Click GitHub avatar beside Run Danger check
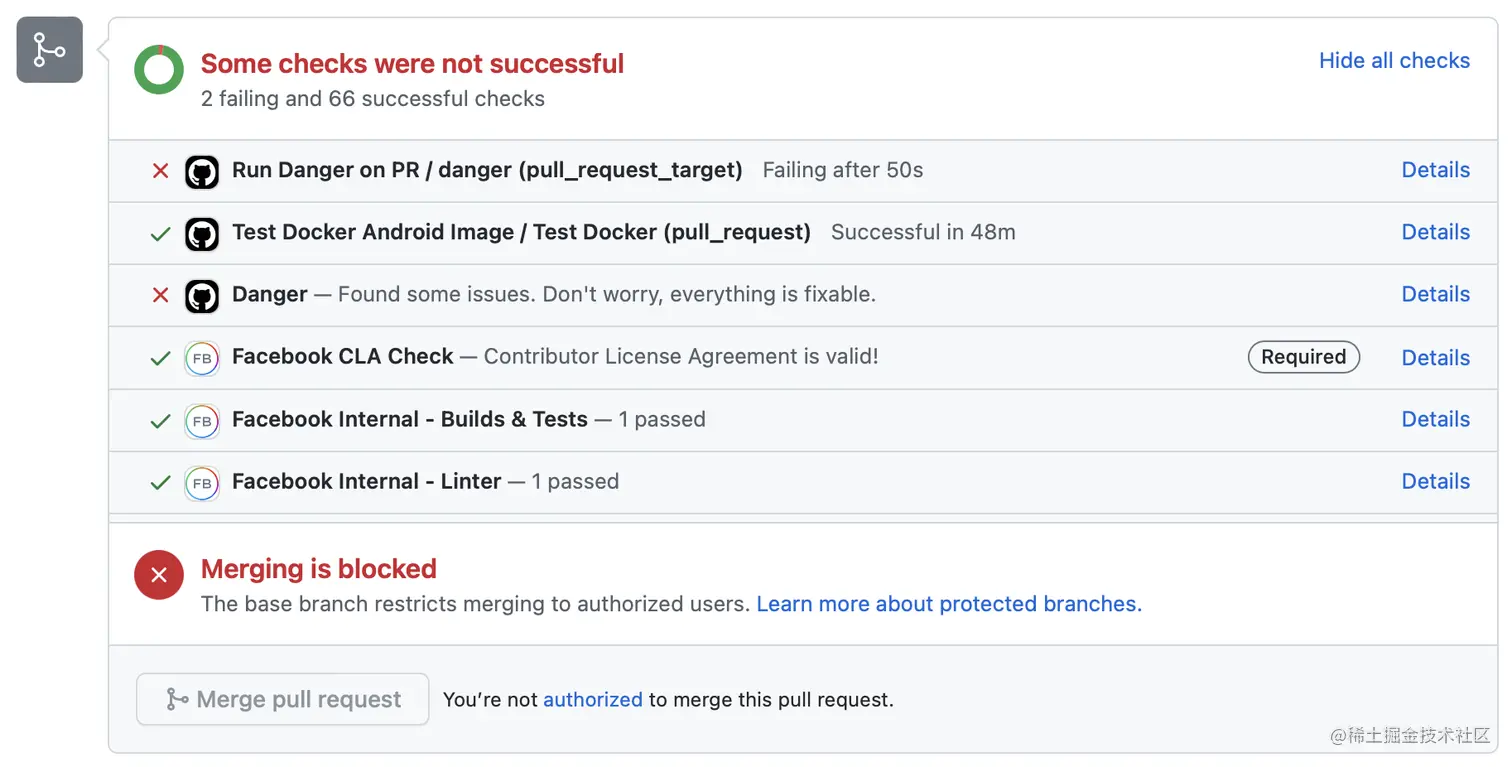1512x767 pixels. 202,172
